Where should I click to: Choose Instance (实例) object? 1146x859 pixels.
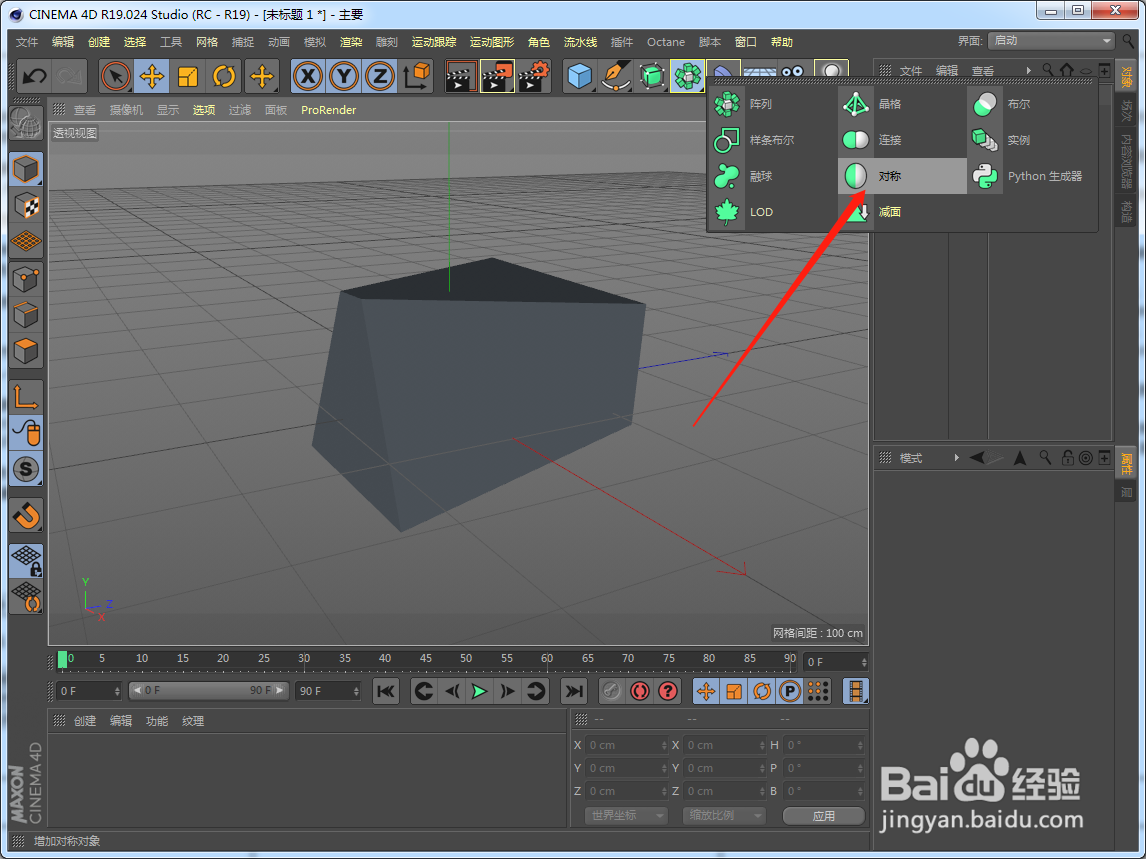1031,140
